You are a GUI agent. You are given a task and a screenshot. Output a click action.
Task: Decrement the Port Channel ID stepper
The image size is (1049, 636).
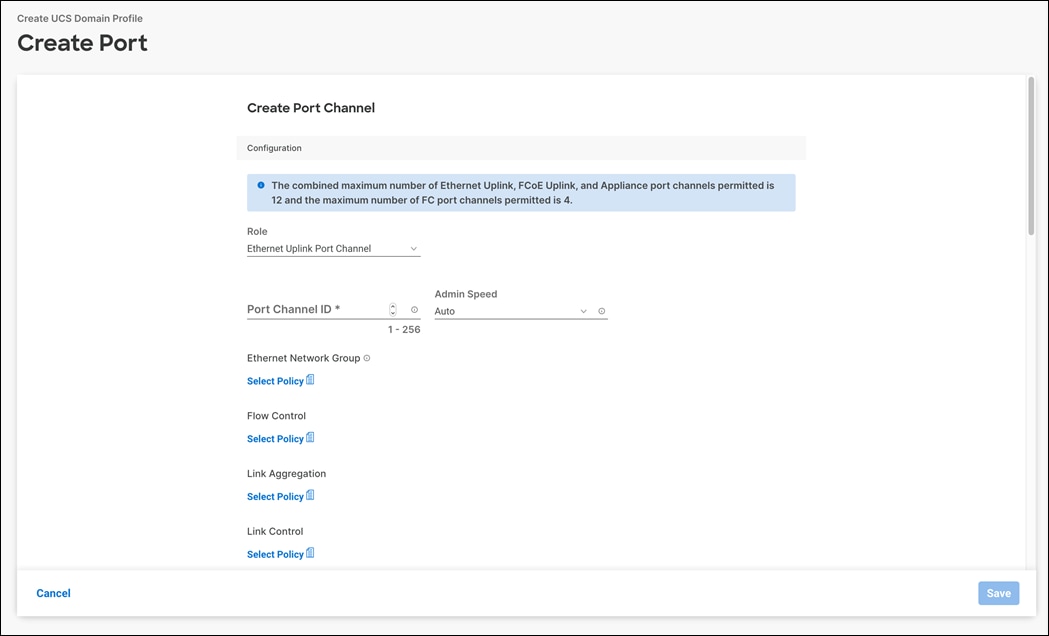[393, 313]
